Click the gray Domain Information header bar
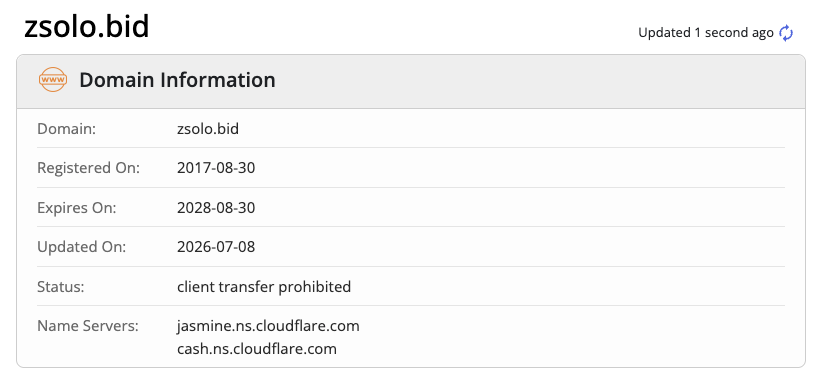Image resolution: width=816 pixels, height=371 pixels. coord(411,81)
